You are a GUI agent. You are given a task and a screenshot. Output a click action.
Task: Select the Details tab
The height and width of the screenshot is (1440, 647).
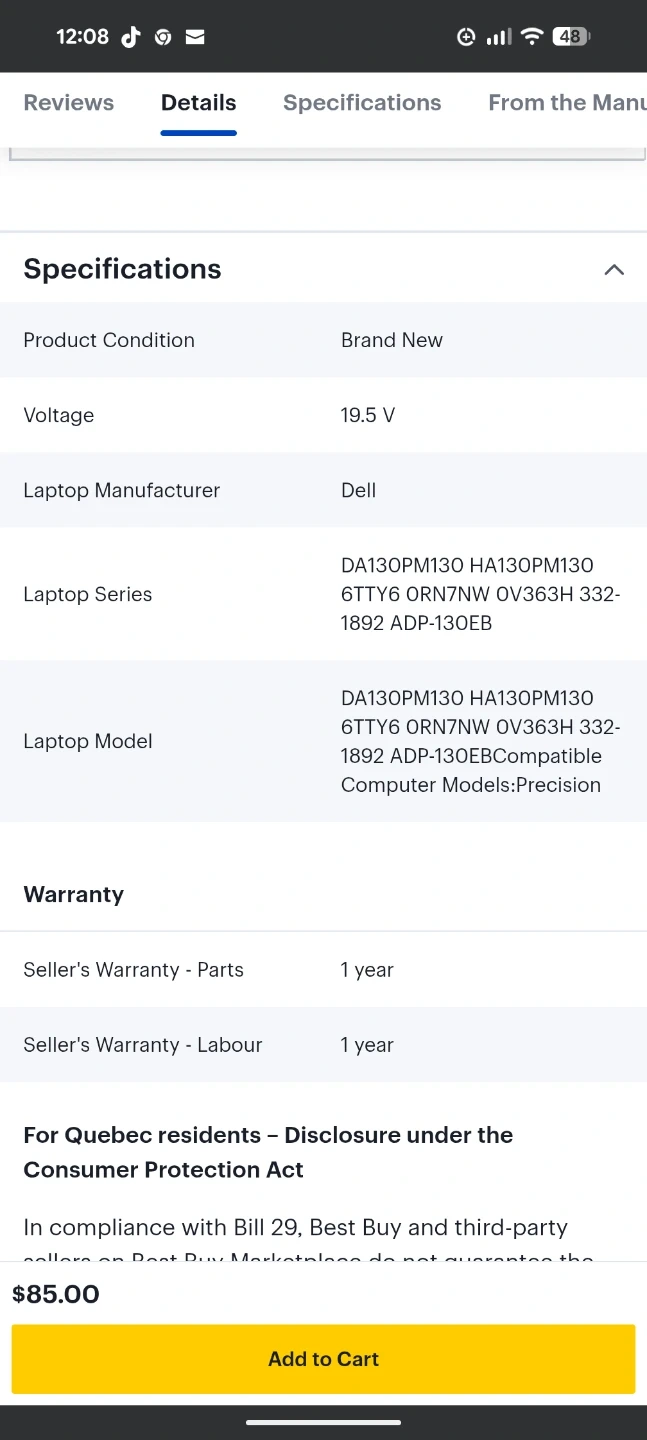point(198,102)
